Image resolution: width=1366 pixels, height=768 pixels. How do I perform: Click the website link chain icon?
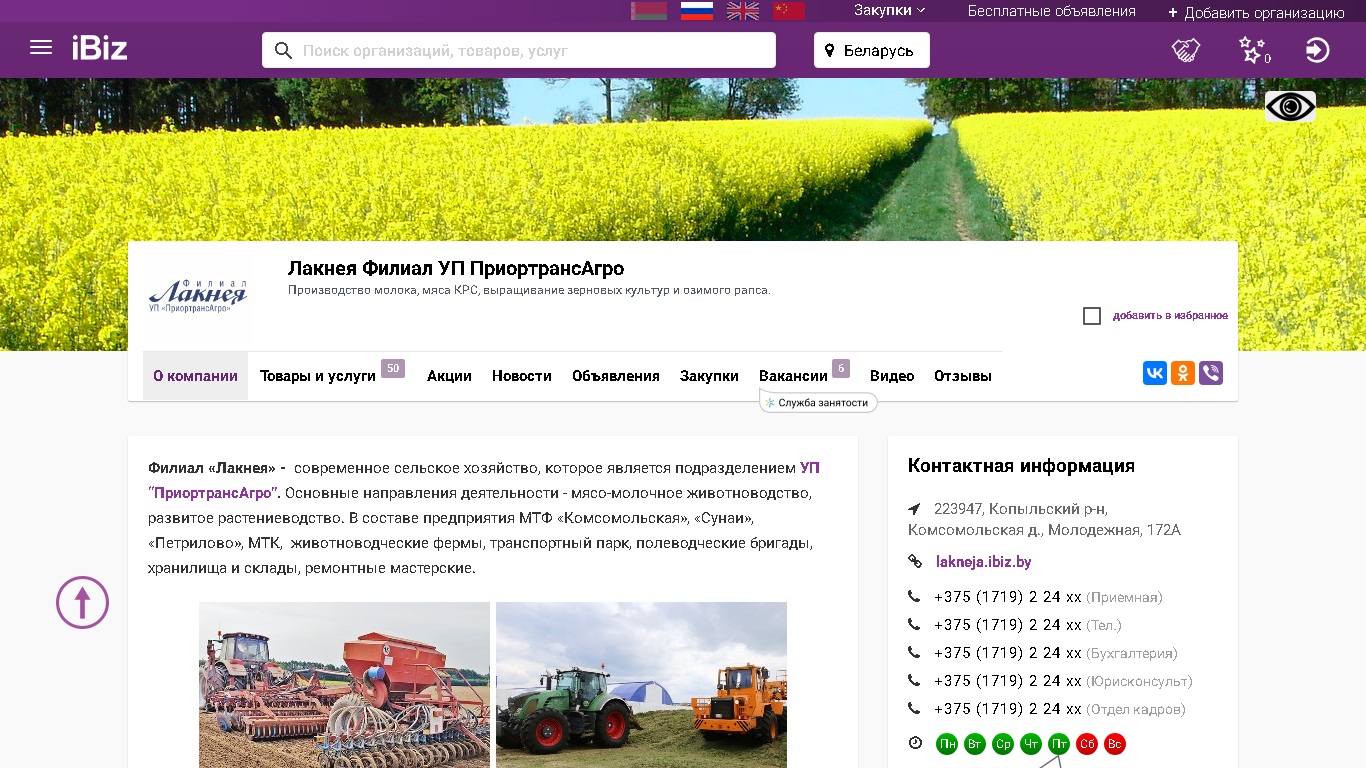pyautogui.click(x=914, y=562)
